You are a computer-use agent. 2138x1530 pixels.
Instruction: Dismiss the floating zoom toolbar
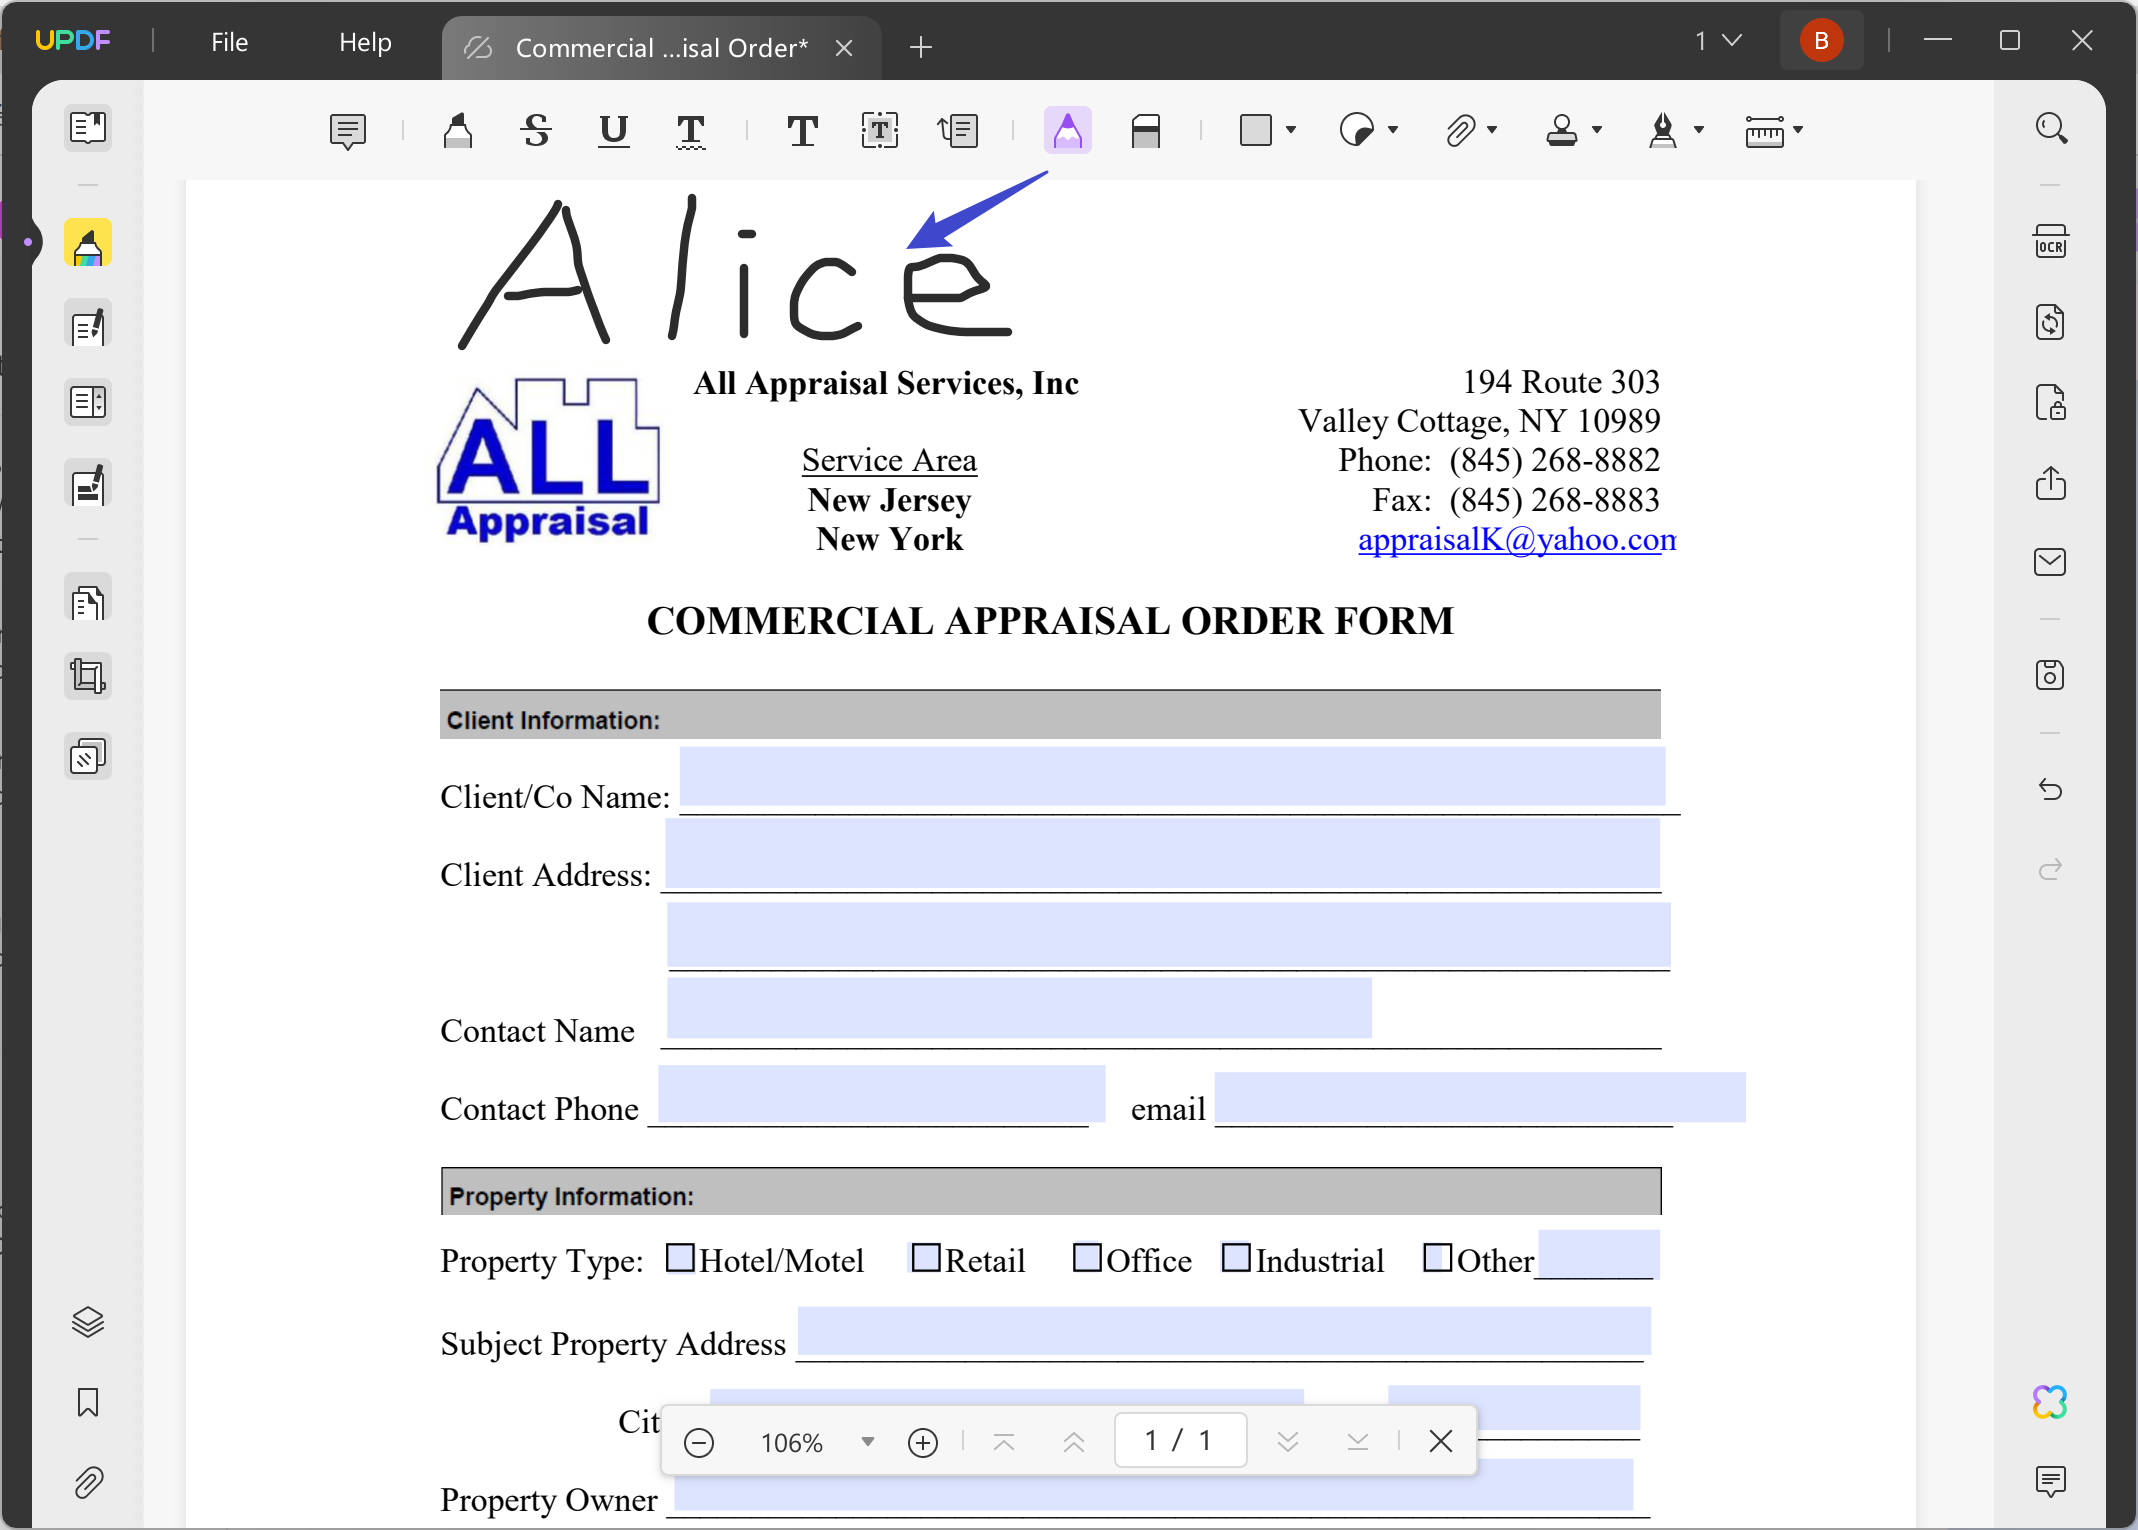pyautogui.click(x=1440, y=1441)
